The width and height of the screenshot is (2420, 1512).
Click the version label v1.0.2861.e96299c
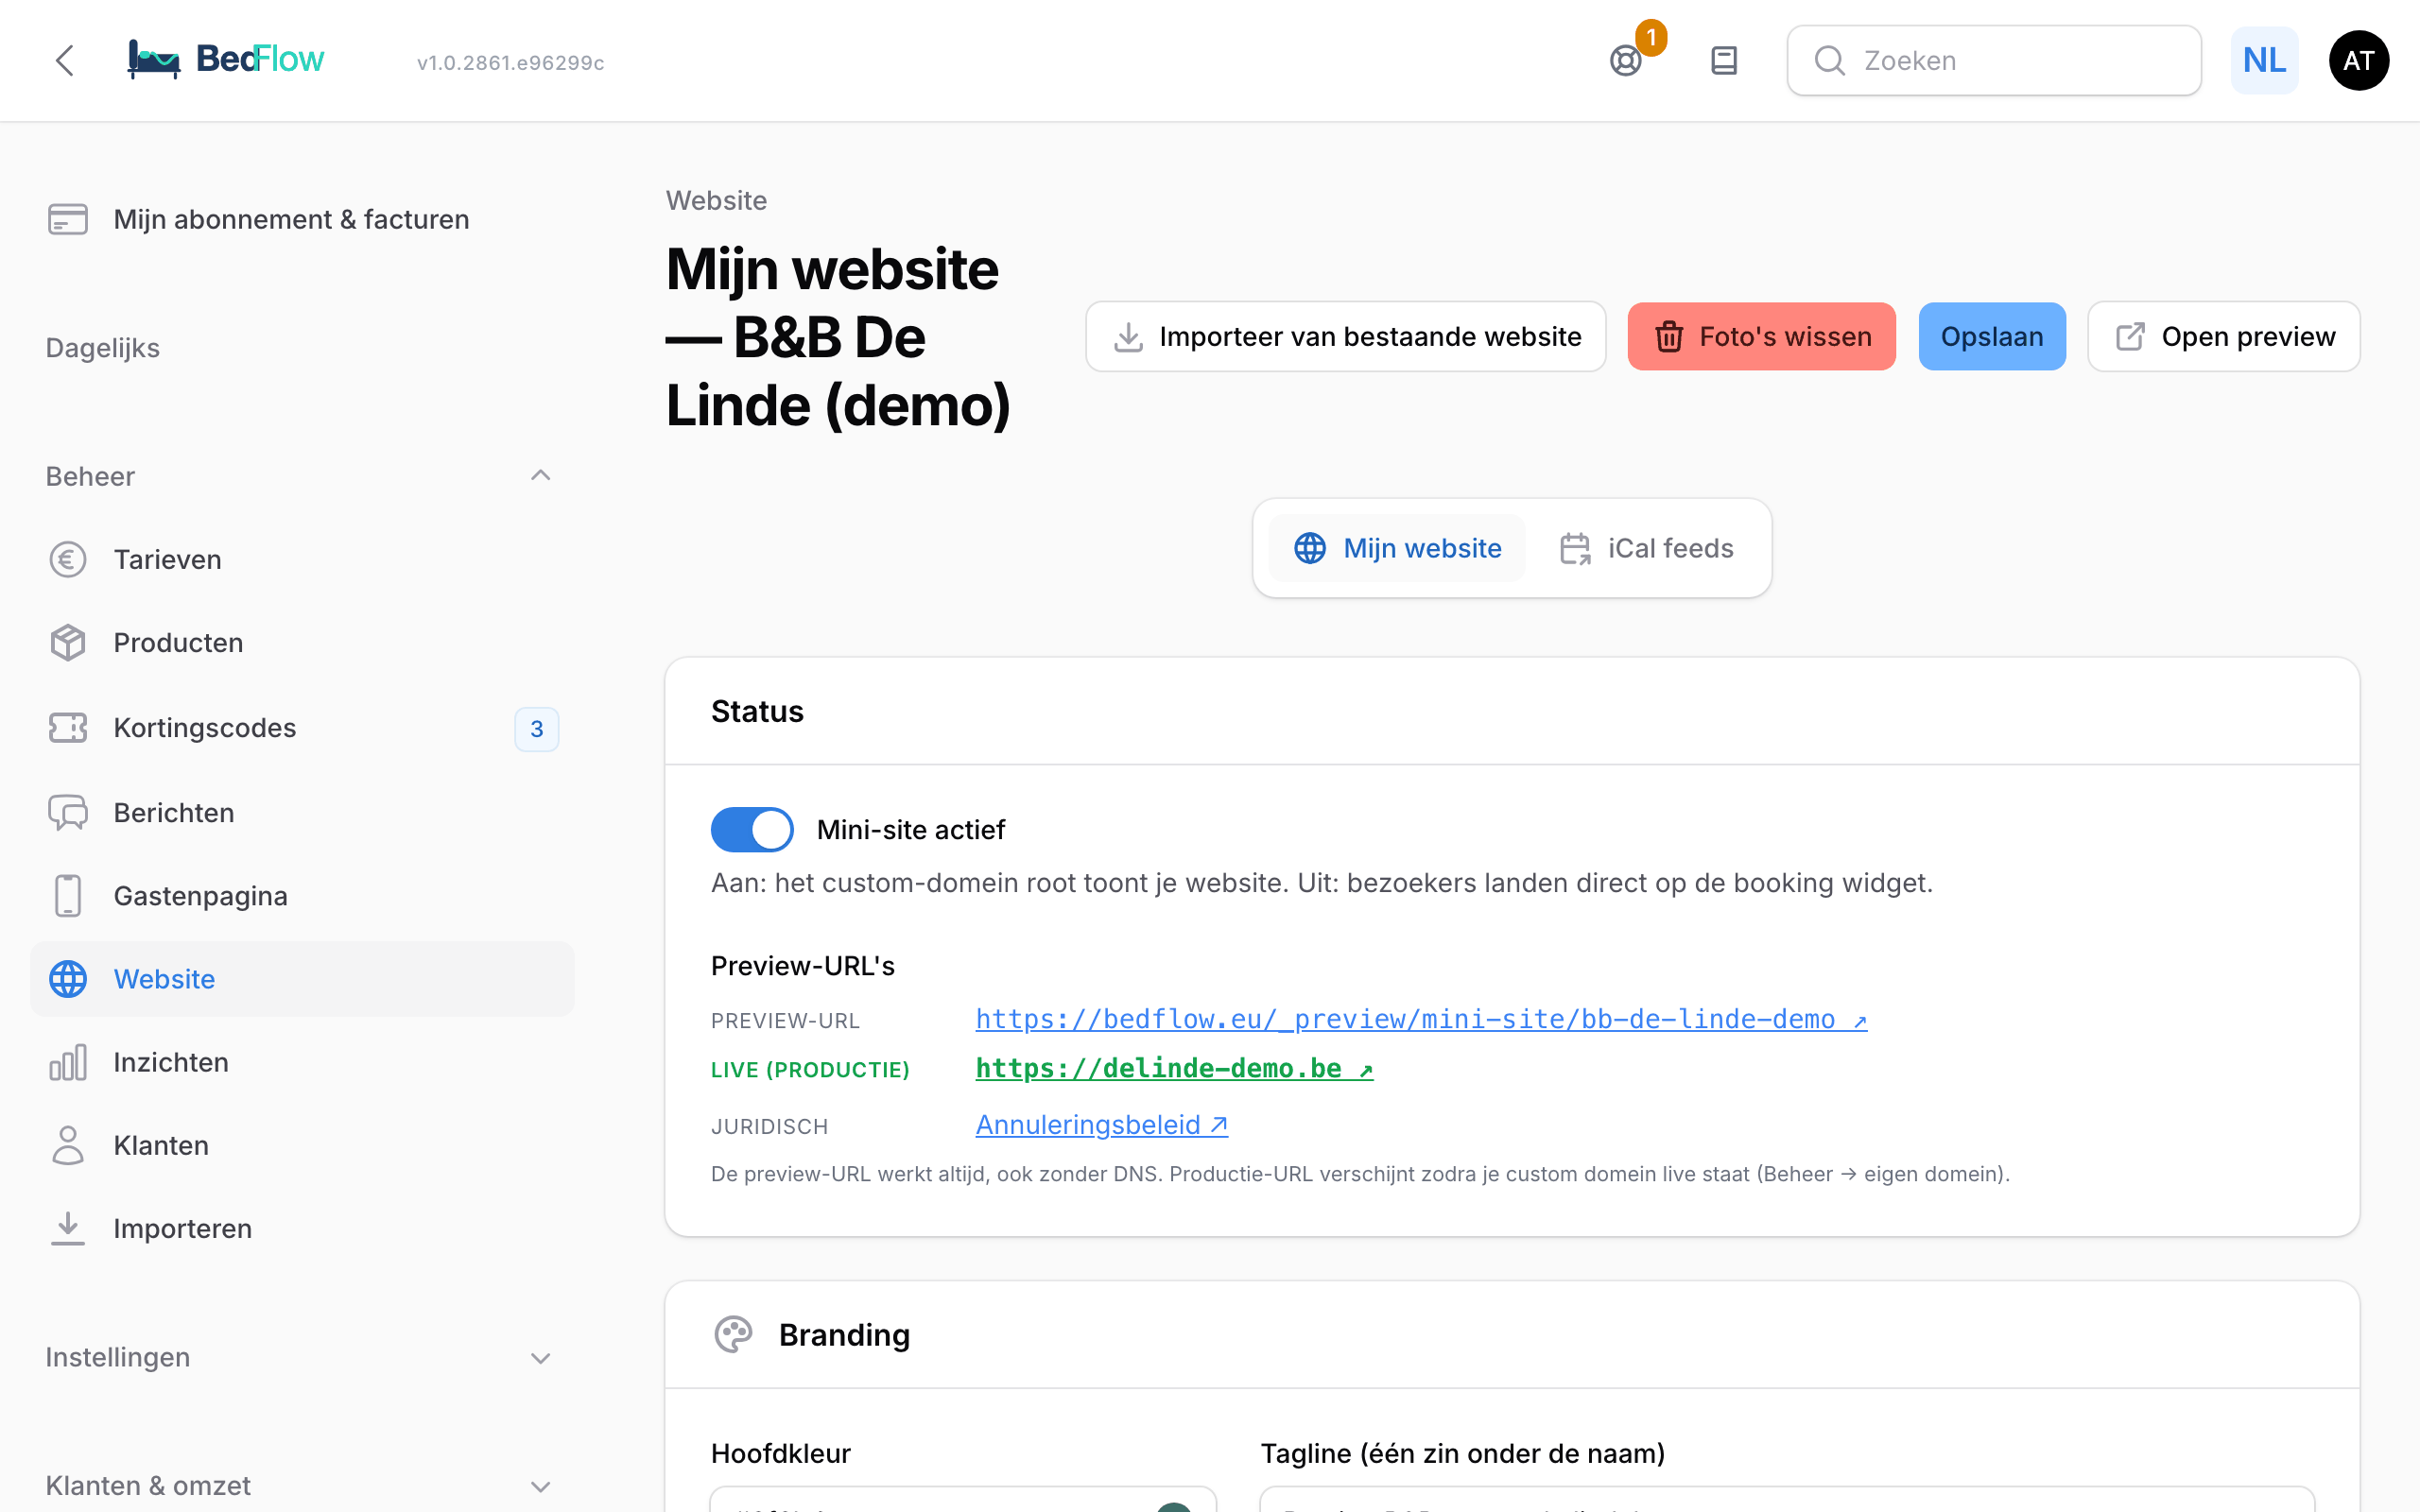(510, 62)
